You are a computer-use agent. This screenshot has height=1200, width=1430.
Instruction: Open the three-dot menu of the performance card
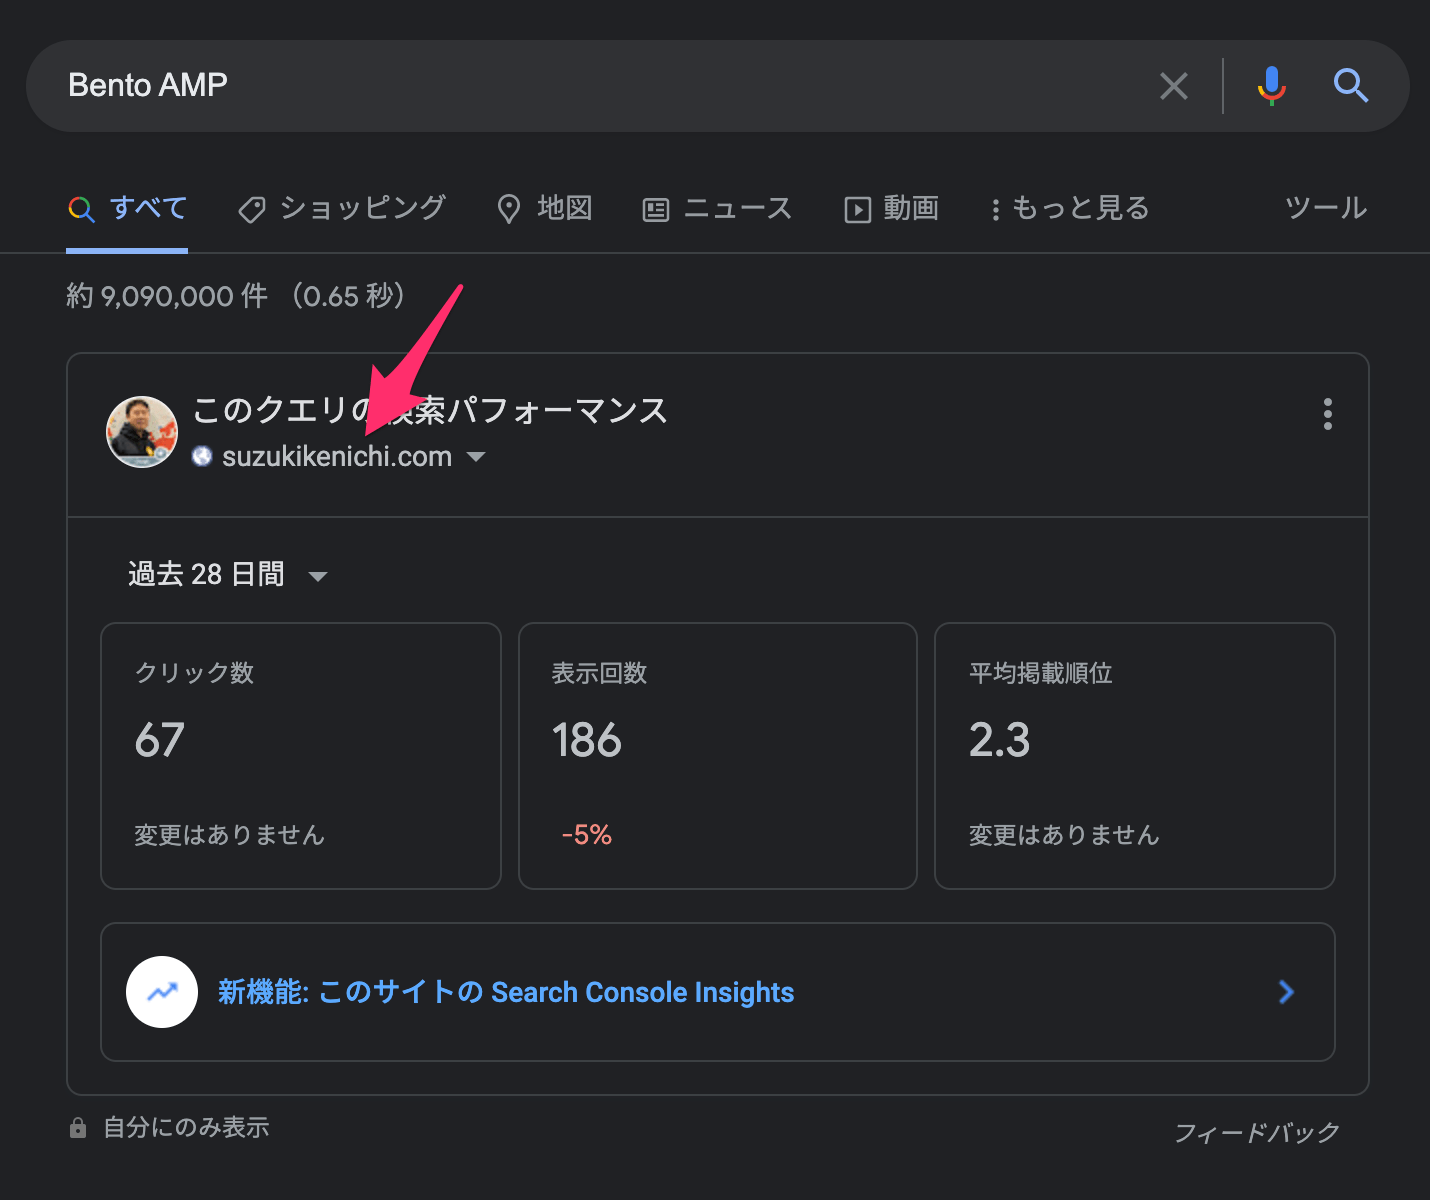[1328, 414]
